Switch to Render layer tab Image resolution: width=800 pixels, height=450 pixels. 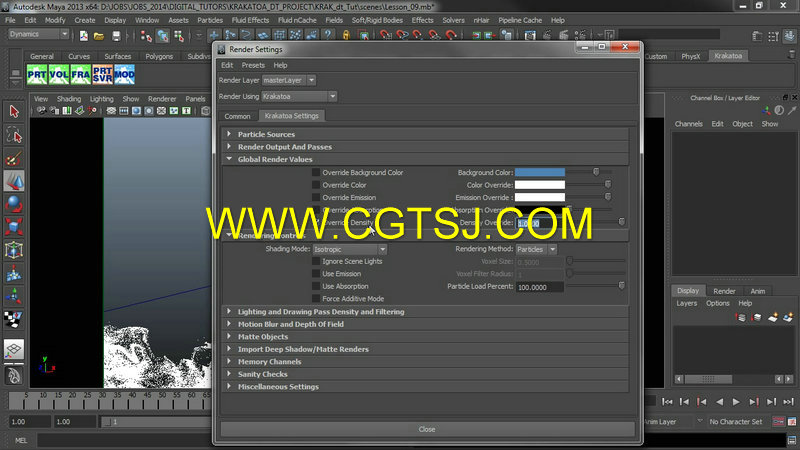(724, 291)
